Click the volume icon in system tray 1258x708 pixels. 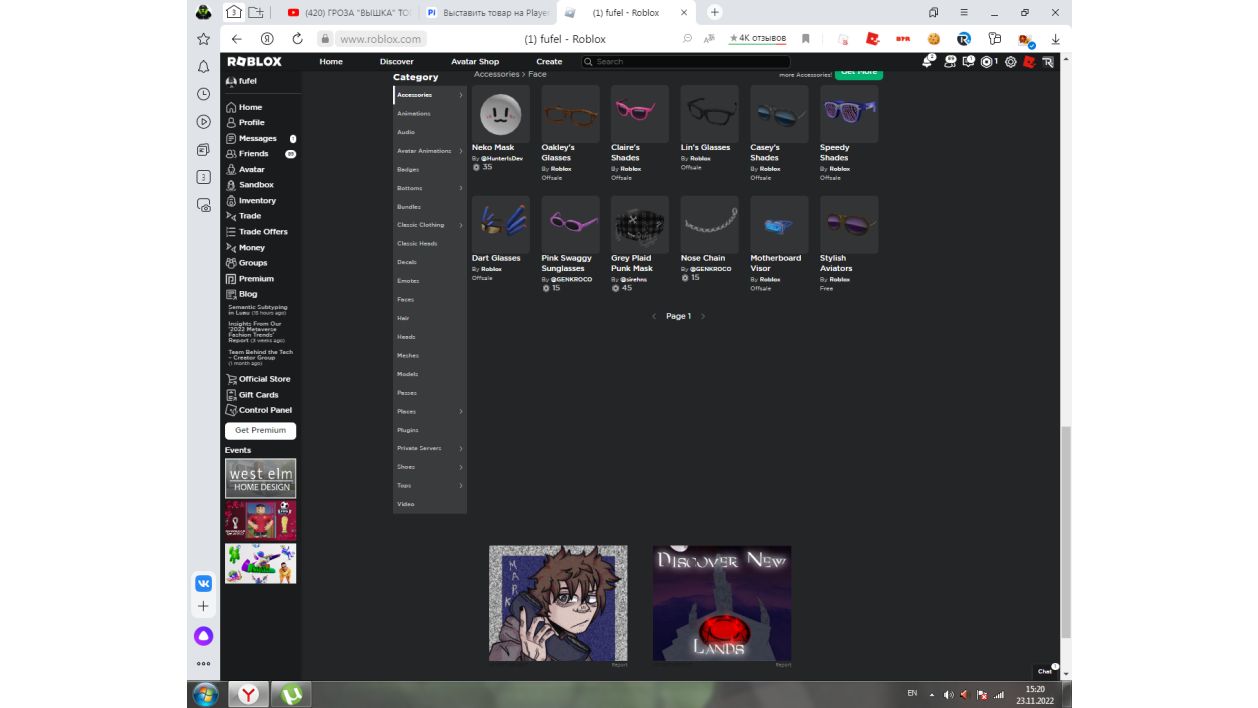click(948, 694)
